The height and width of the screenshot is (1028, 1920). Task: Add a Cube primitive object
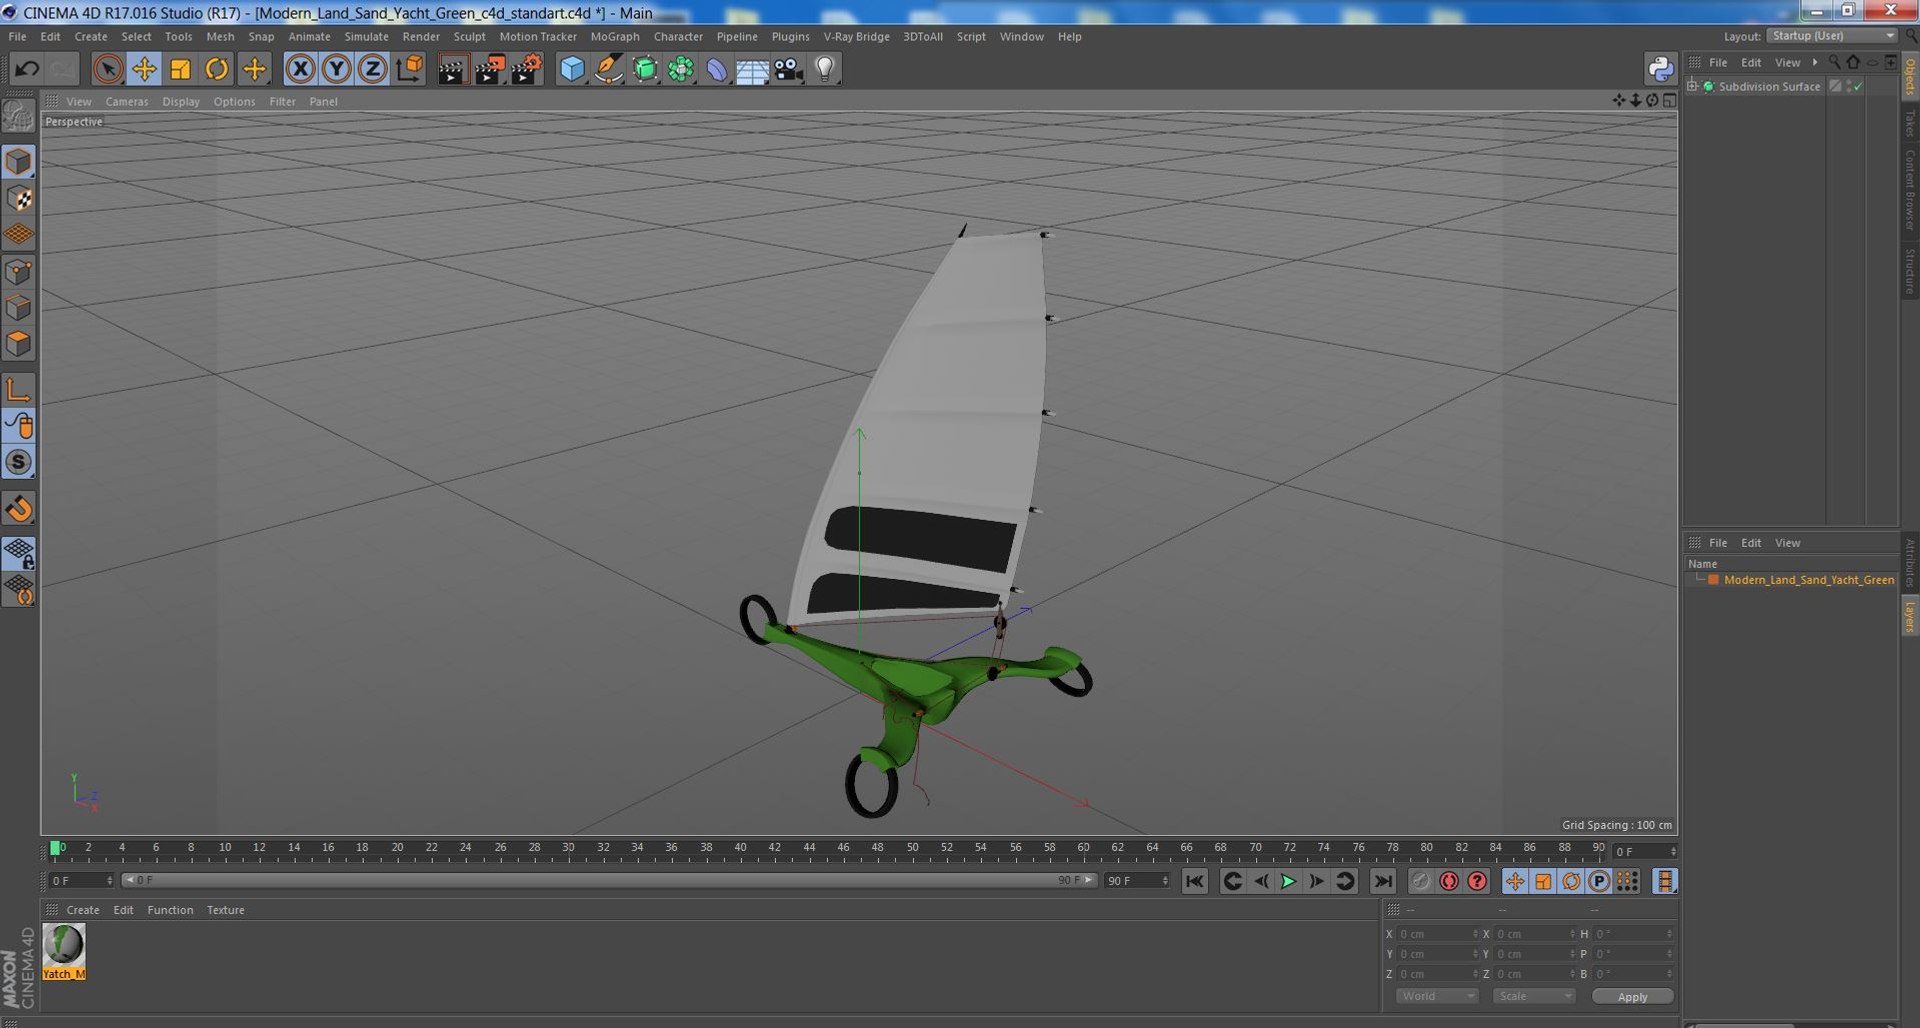[x=572, y=69]
